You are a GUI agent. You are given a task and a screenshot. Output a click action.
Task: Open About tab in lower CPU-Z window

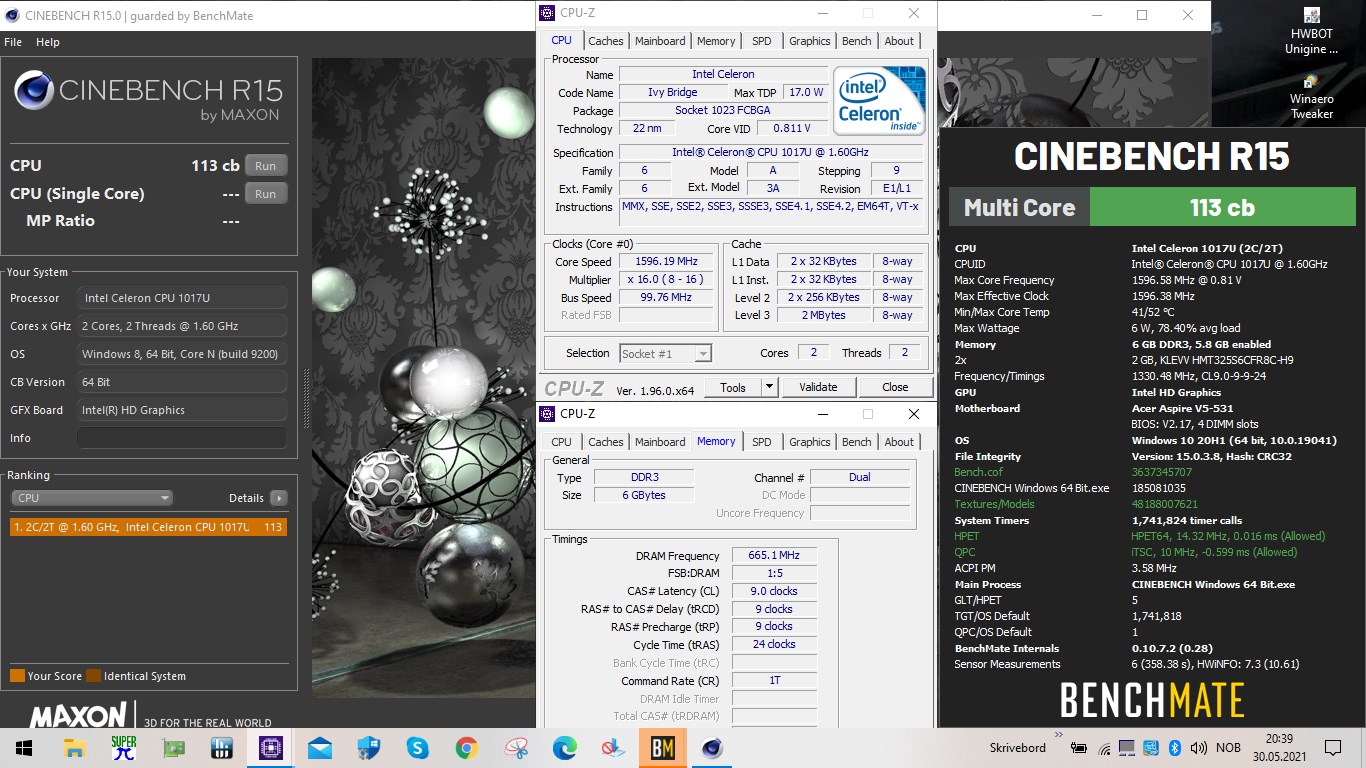[x=899, y=442]
